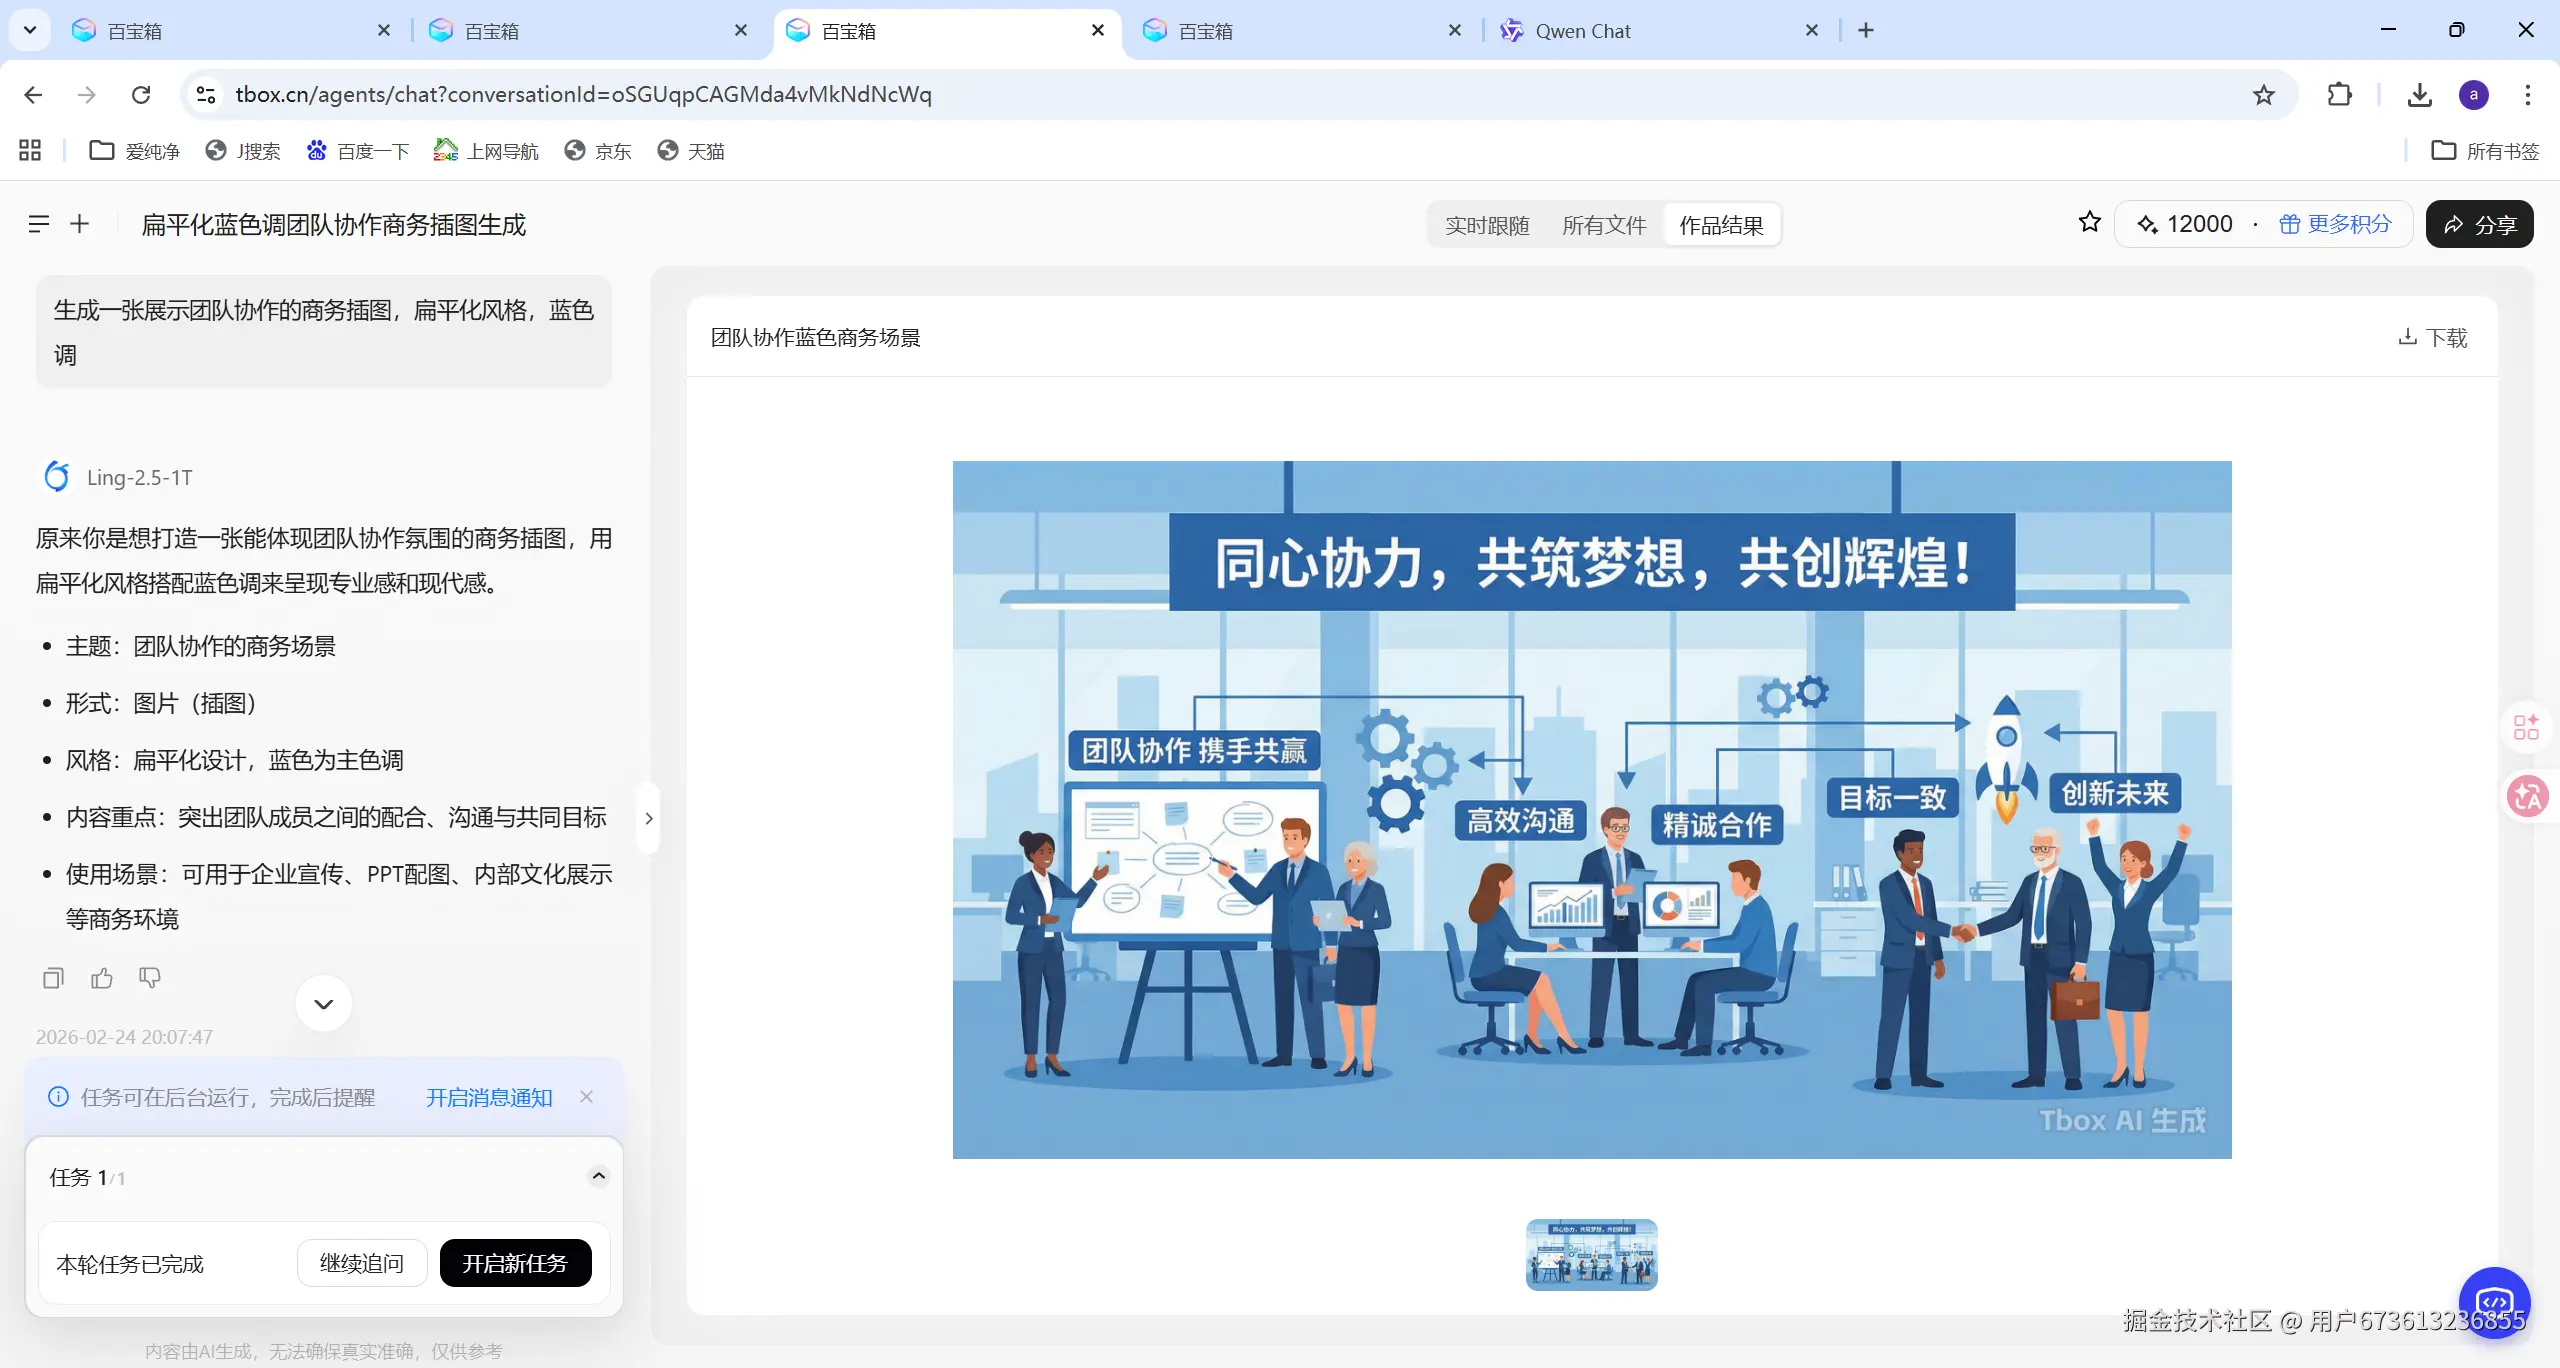Collapse the chat panel with the side arrow

649,818
